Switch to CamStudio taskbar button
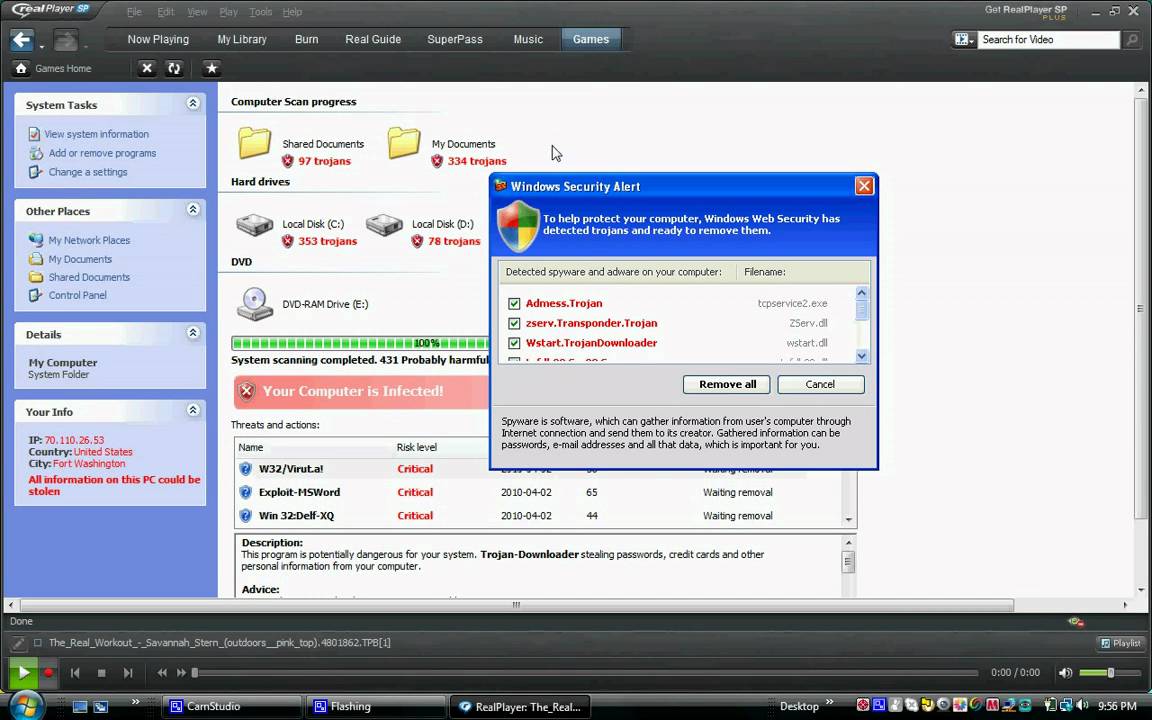This screenshot has width=1152, height=720. (x=232, y=707)
